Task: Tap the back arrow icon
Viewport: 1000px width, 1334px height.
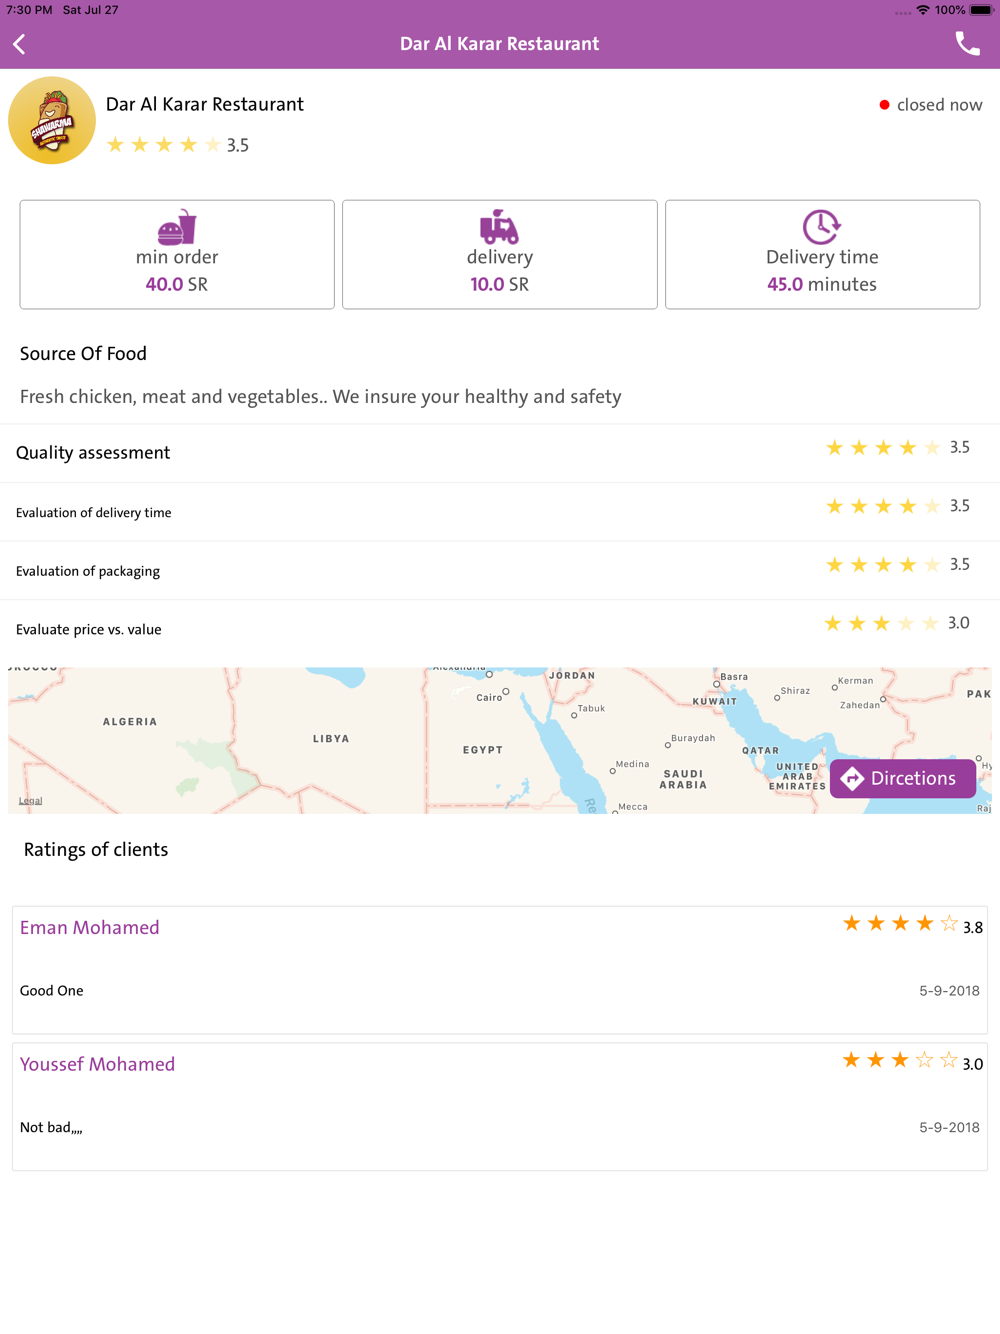Action: [20, 44]
